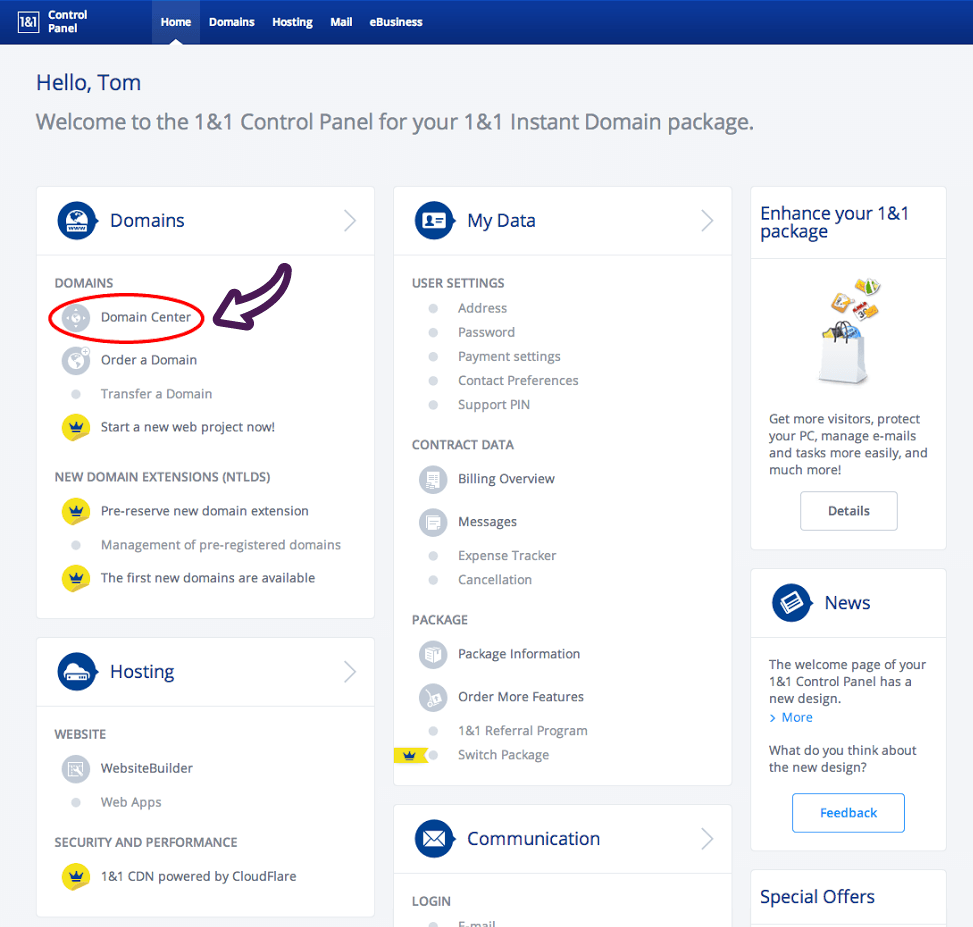
Task: Click the Hosting cloud server icon
Action: click(77, 671)
